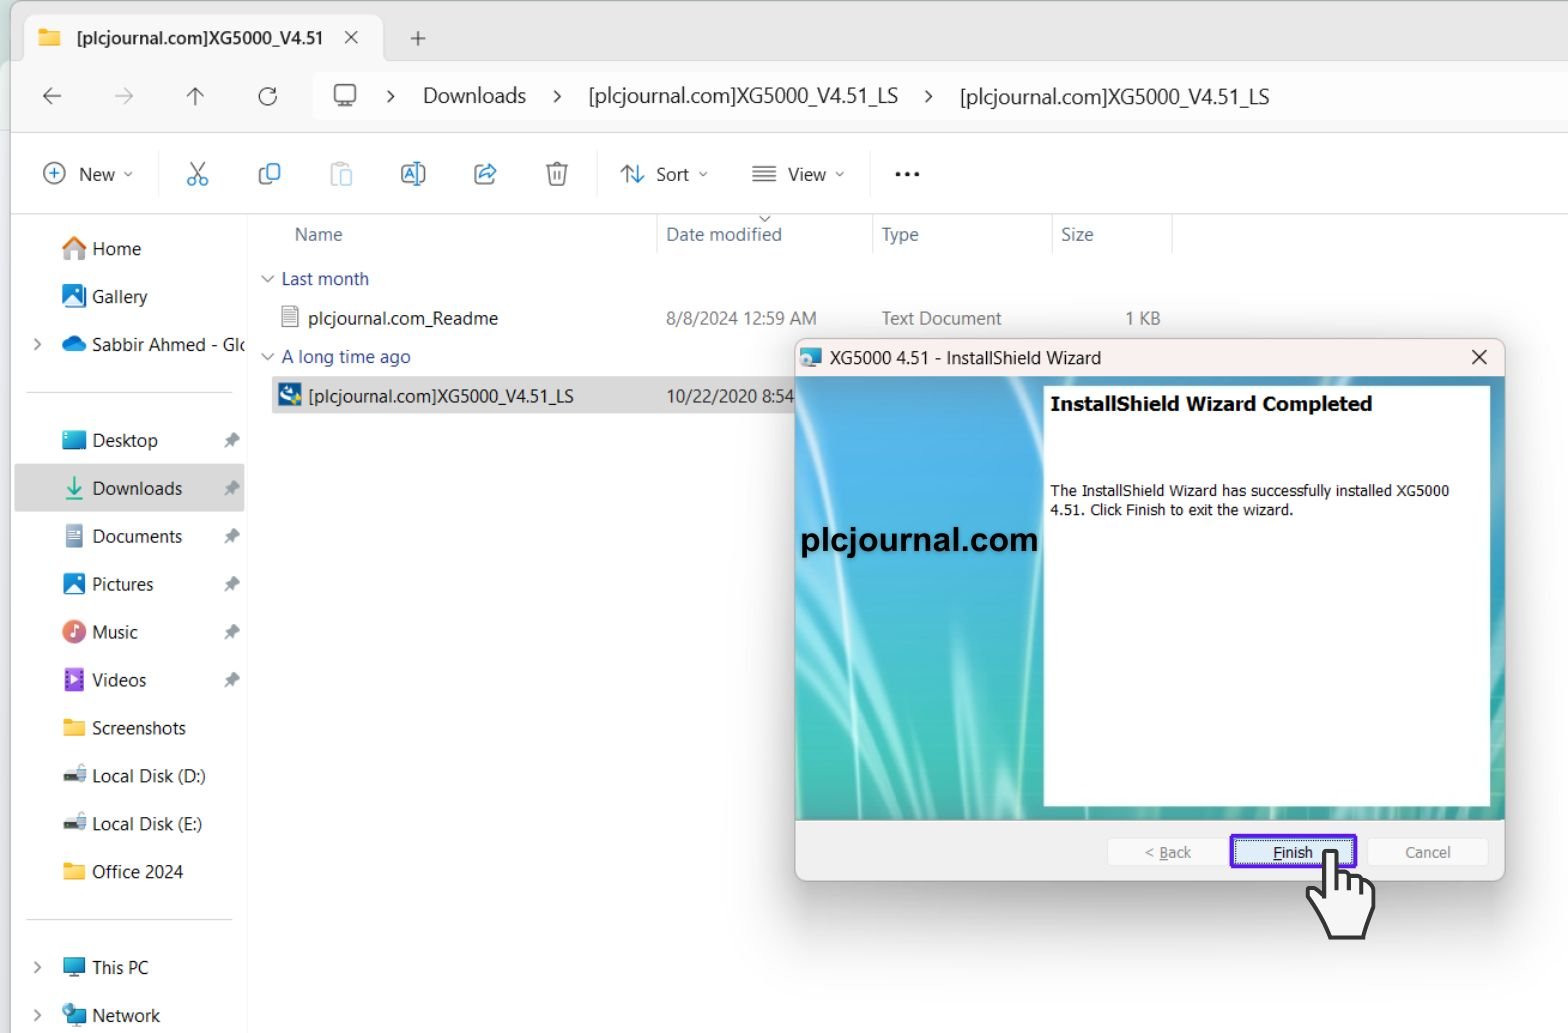1568x1033 pixels.
Task: Expand the This PC tree node
Action: [x=37, y=967]
